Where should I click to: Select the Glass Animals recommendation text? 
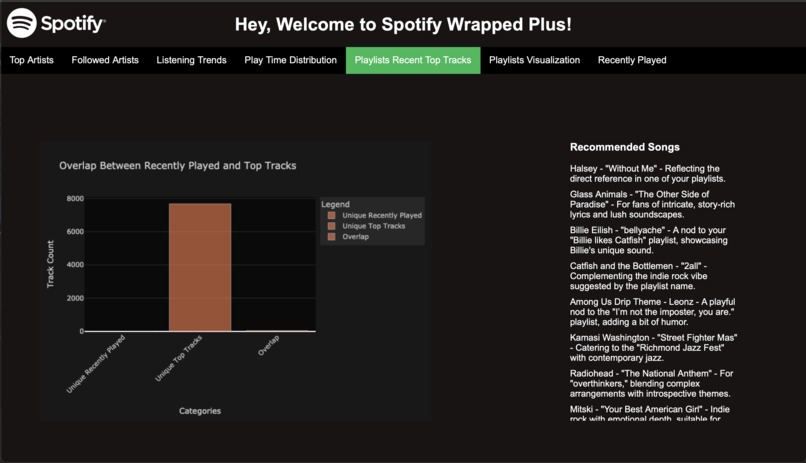tap(652, 205)
